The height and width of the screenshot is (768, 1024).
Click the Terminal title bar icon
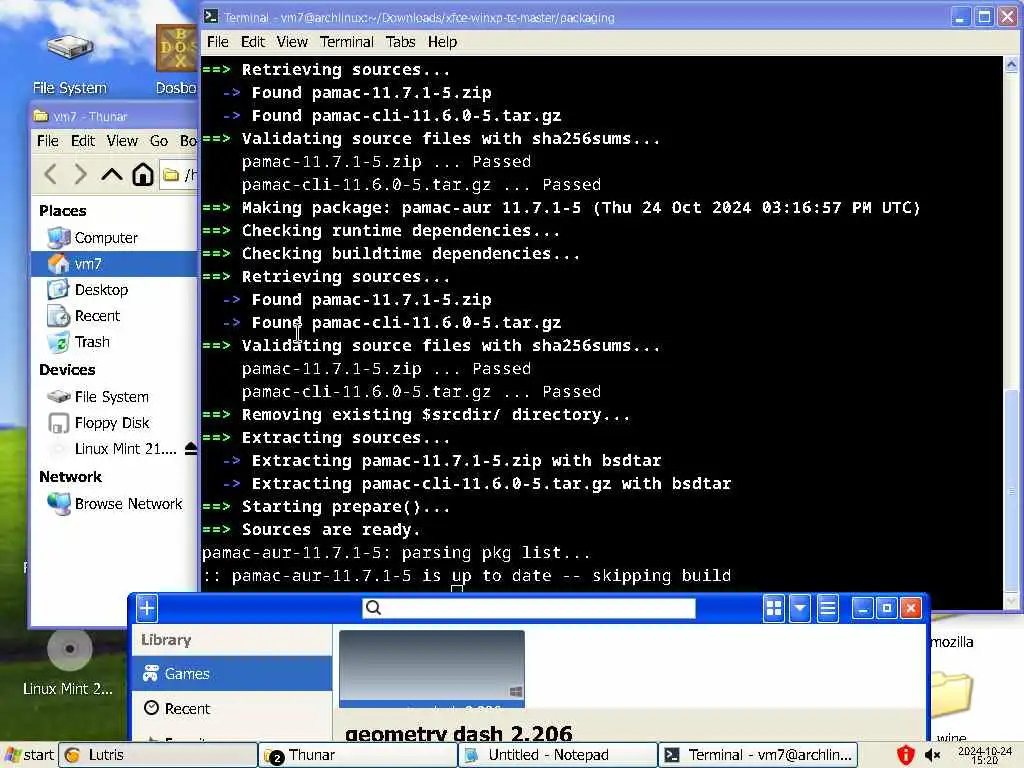tap(211, 16)
